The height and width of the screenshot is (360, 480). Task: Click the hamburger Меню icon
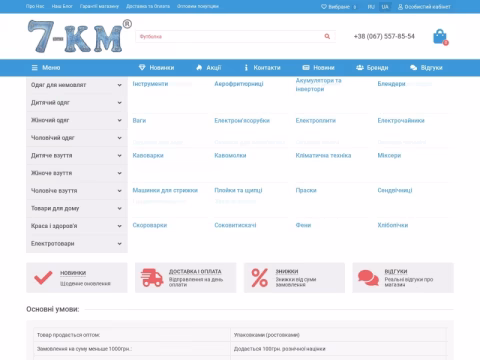coord(35,68)
